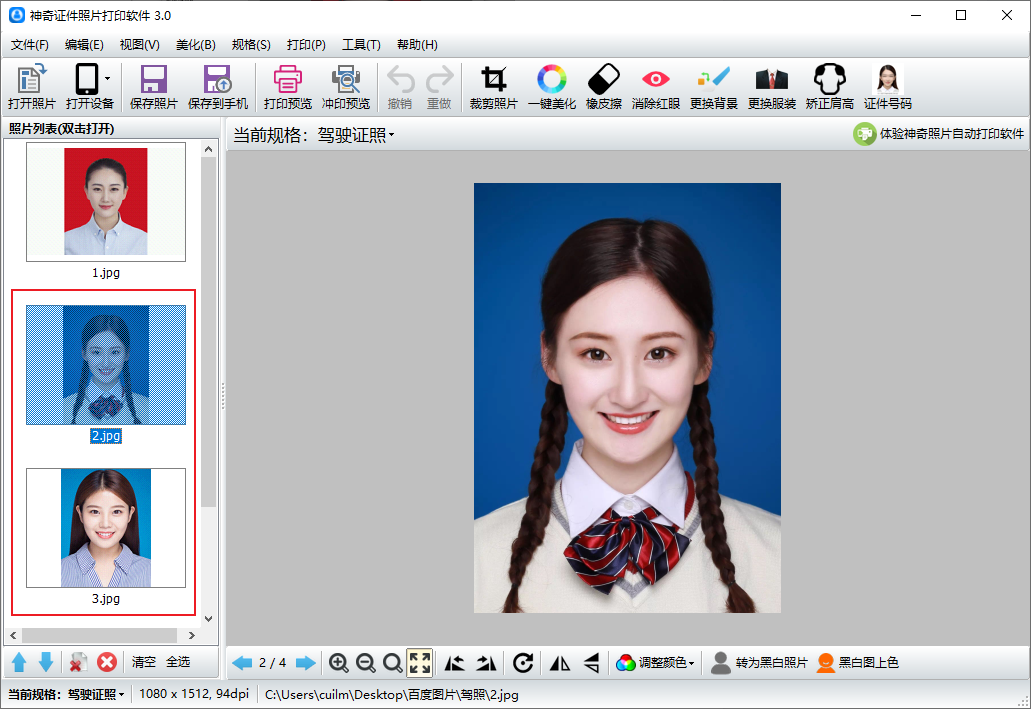Expand the 打开设备 dropdown arrow
Viewport: 1031px width, 709px height.
click(107, 79)
